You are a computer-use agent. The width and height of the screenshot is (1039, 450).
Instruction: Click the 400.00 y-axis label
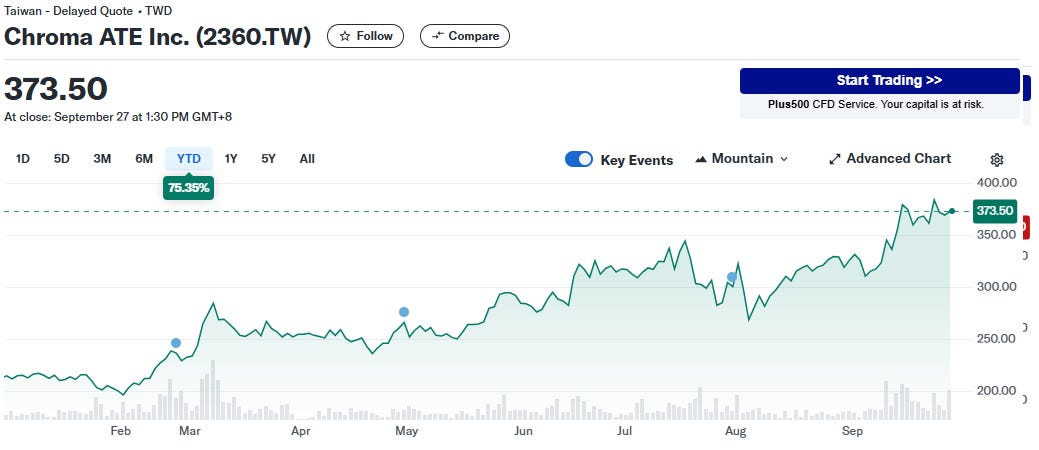click(997, 183)
